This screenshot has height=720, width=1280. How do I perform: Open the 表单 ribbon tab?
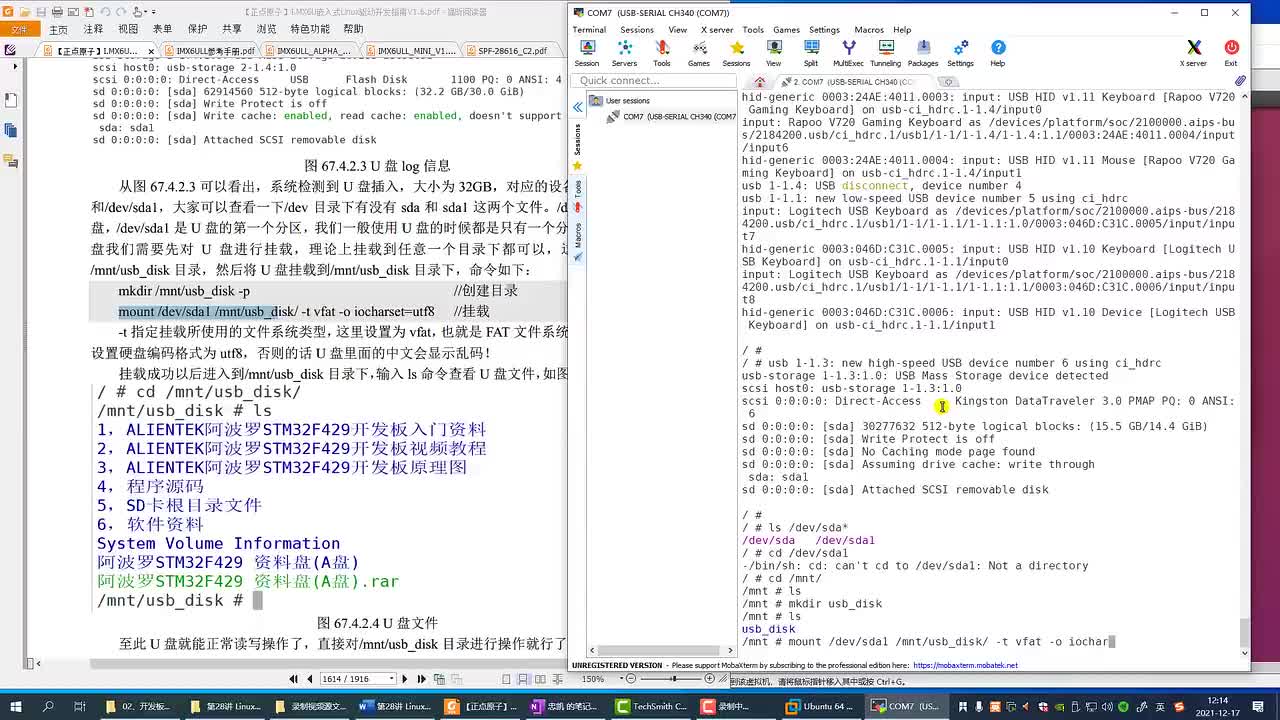[162, 29]
